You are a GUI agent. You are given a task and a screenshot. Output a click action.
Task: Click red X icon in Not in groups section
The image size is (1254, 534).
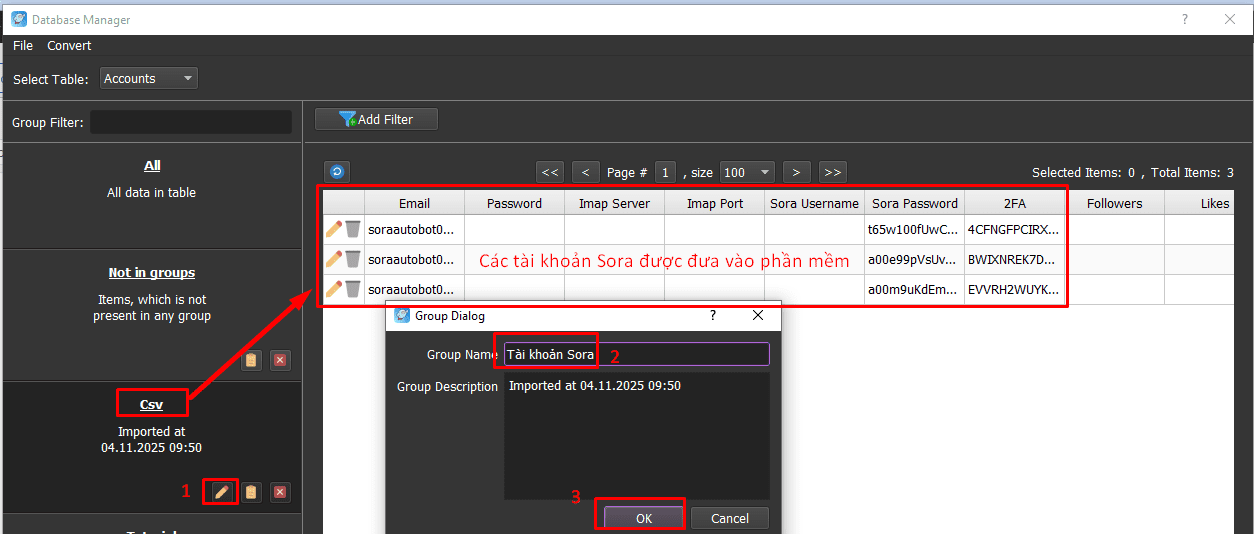click(x=280, y=360)
